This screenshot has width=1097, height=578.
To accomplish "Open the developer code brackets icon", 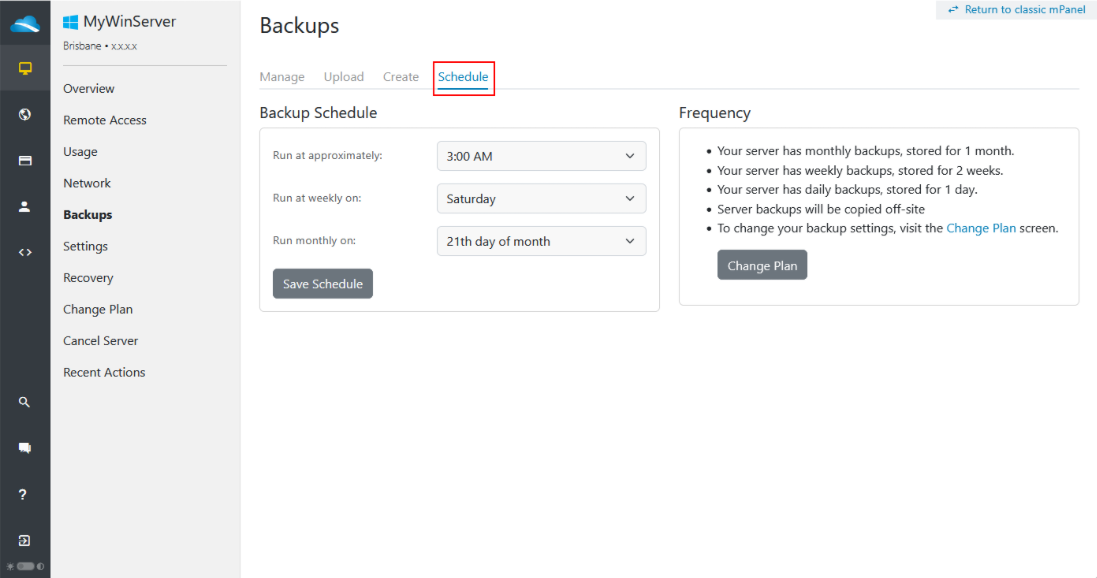I will [25, 253].
